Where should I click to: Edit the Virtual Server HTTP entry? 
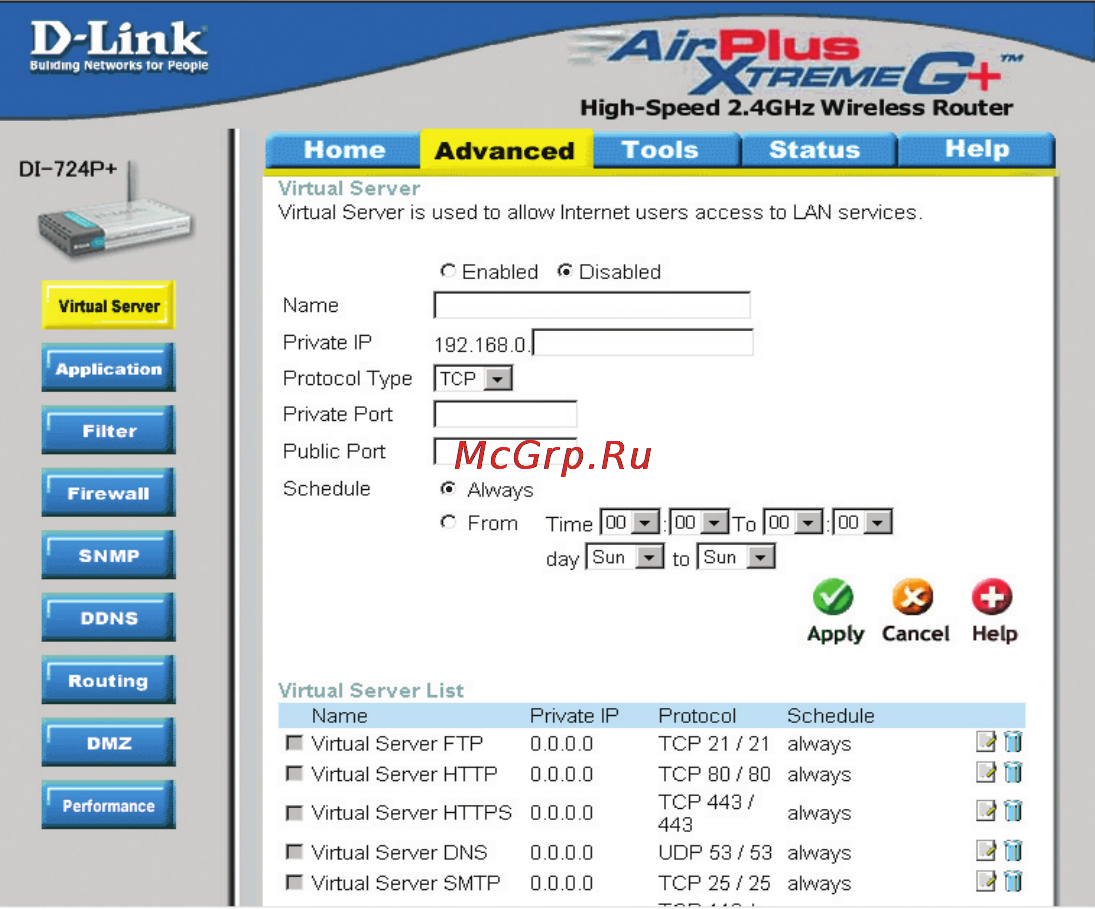985,772
